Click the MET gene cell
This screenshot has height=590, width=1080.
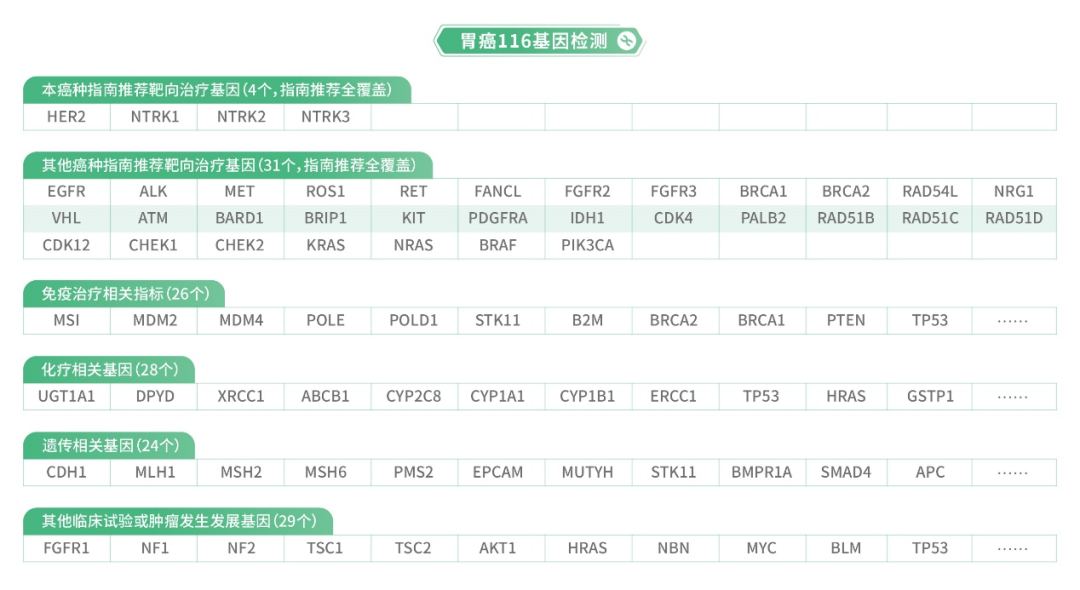click(241, 191)
